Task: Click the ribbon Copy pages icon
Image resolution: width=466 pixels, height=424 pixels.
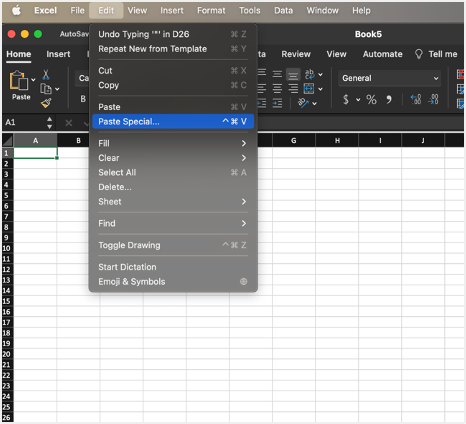Action: click(x=46, y=89)
